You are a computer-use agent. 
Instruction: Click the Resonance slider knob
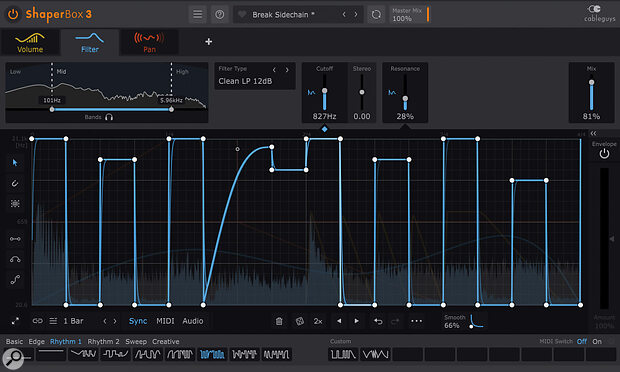(x=405, y=98)
